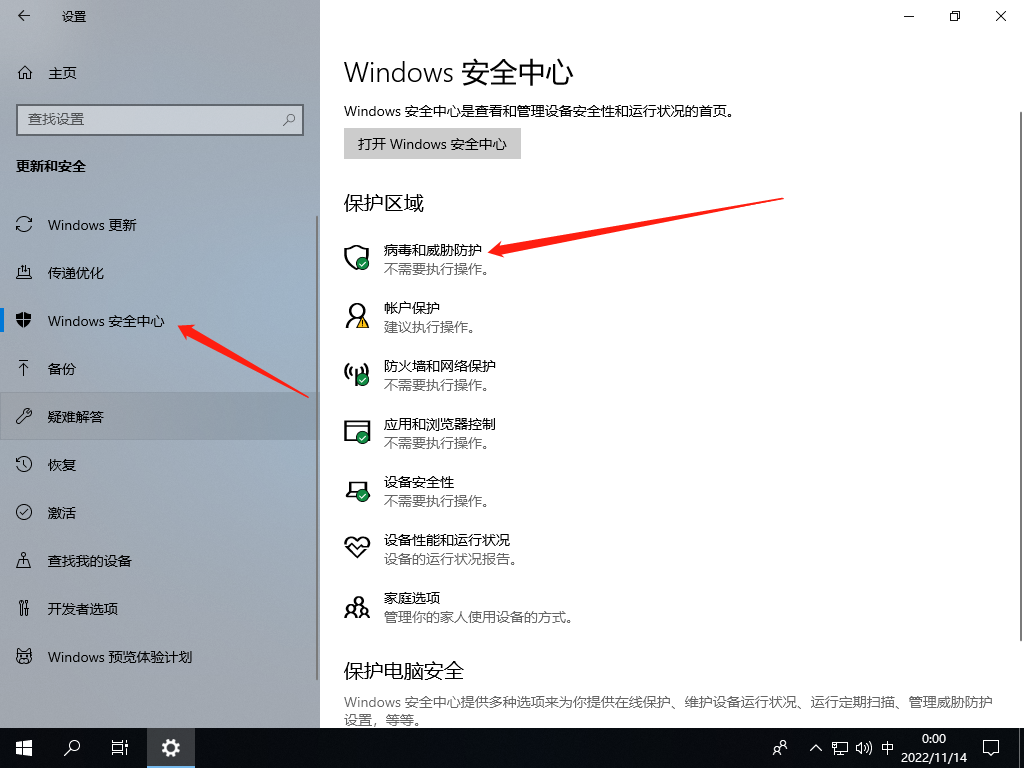
Task: Open 病毒和威胁防护 link
Action: 433,250
